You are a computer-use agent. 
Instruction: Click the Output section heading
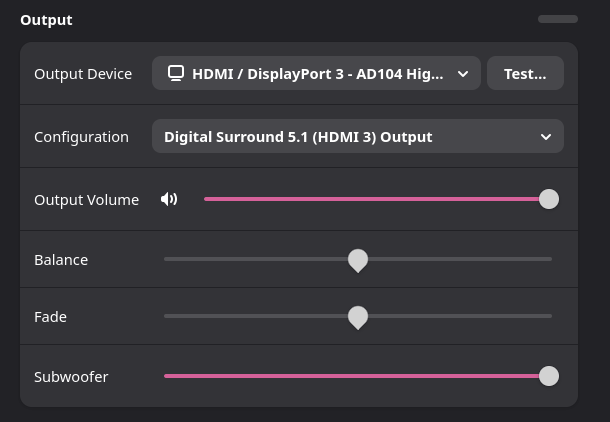46,20
